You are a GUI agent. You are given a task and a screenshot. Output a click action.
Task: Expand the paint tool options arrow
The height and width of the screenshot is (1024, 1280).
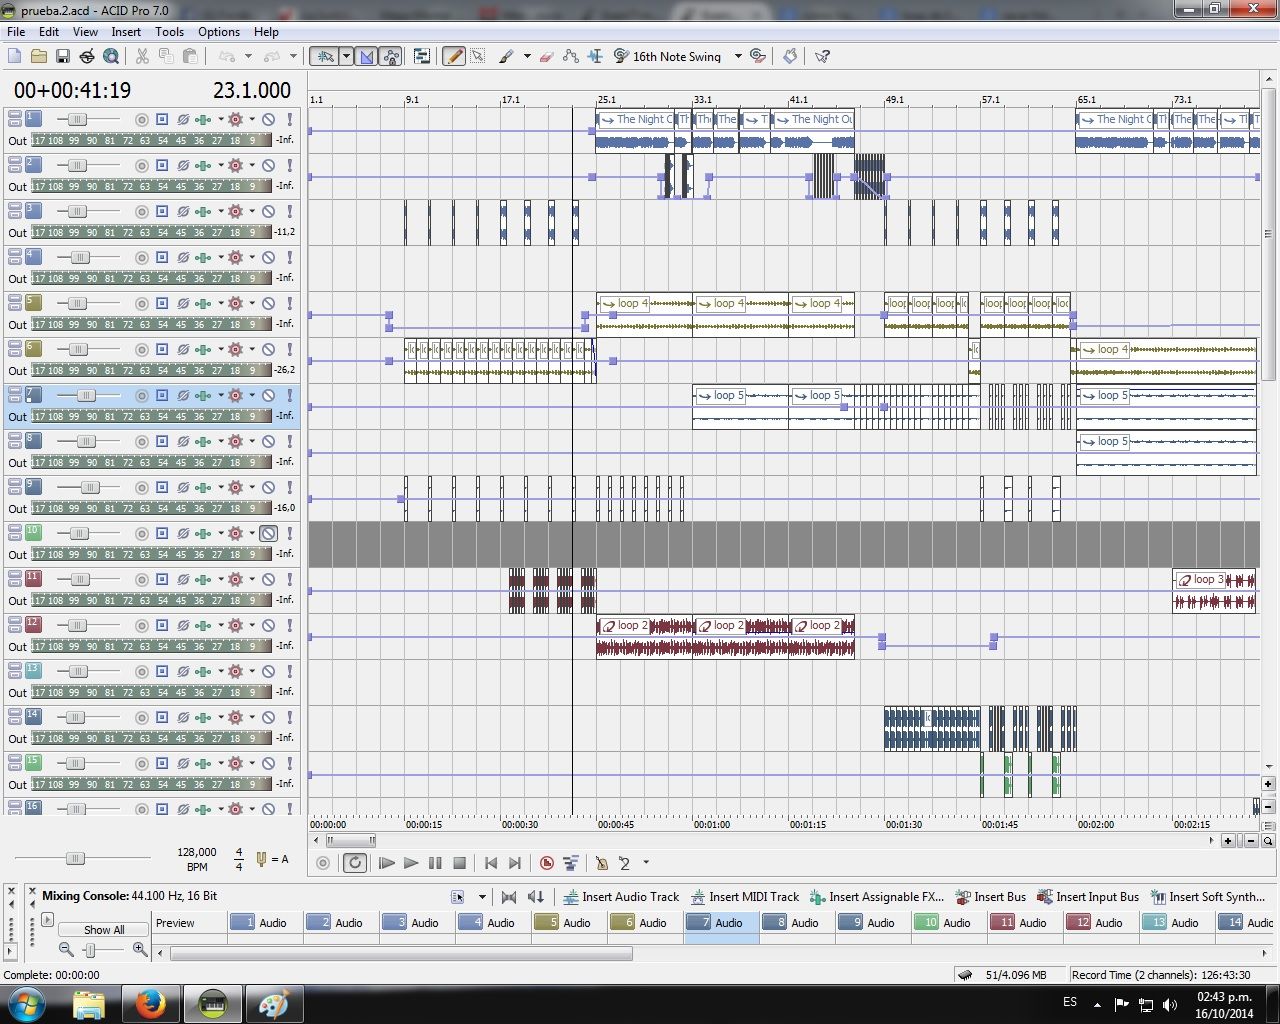click(527, 57)
